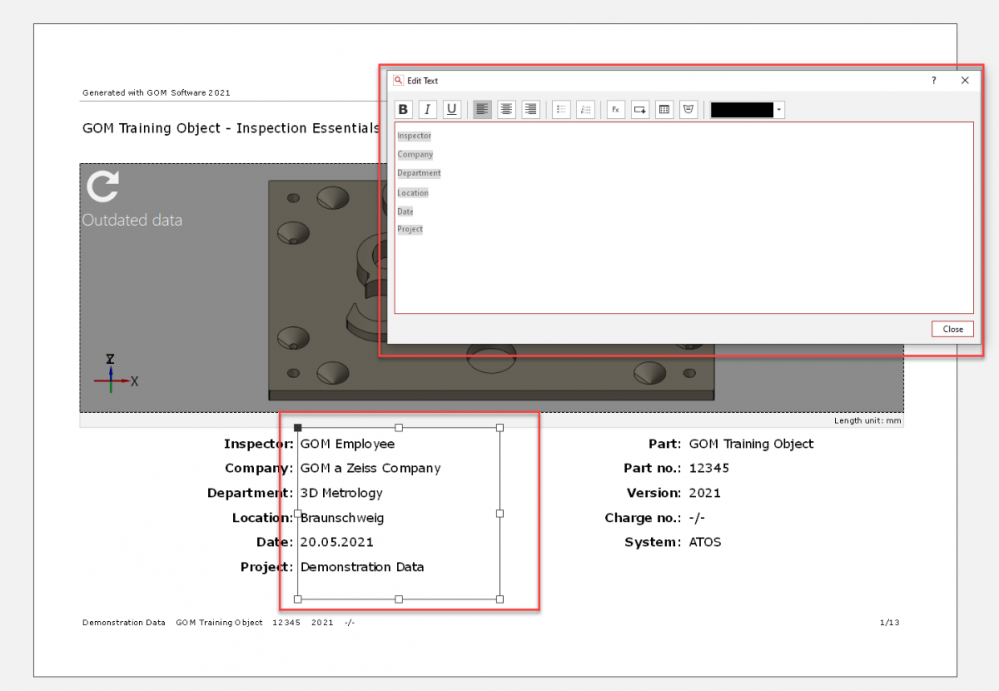The width and height of the screenshot is (999, 691).
Task: Click the insert field icon next to Fx
Action: tap(640, 110)
